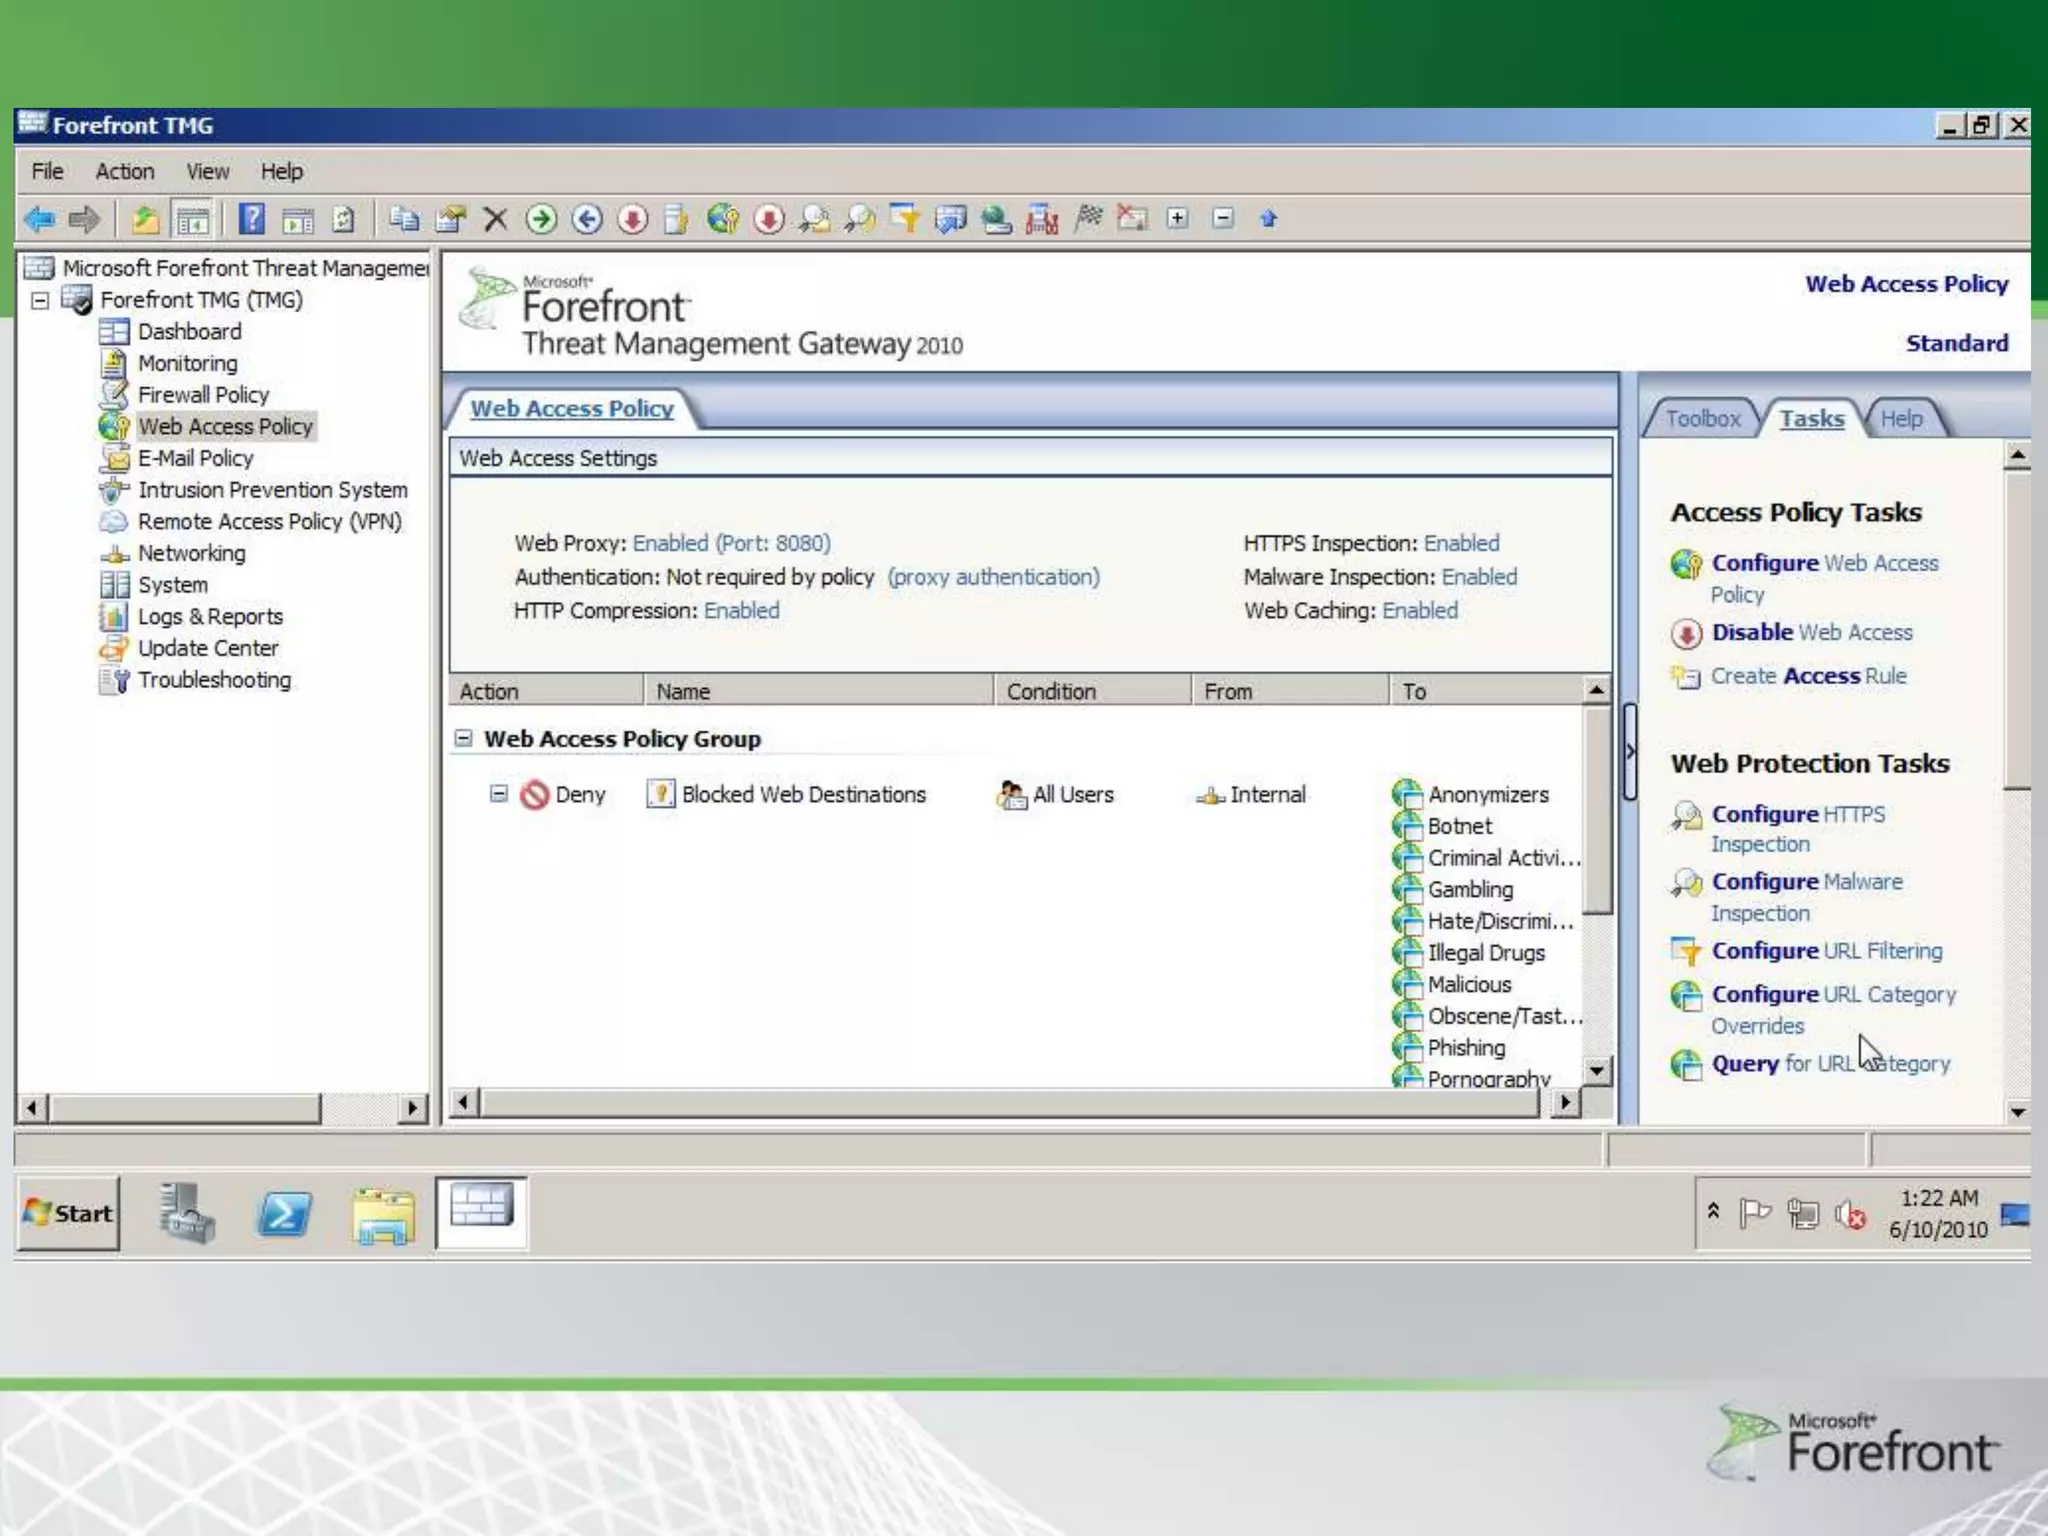Click the red Disable Web Access icon
This screenshot has height=1536, width=2048.
1686,633
